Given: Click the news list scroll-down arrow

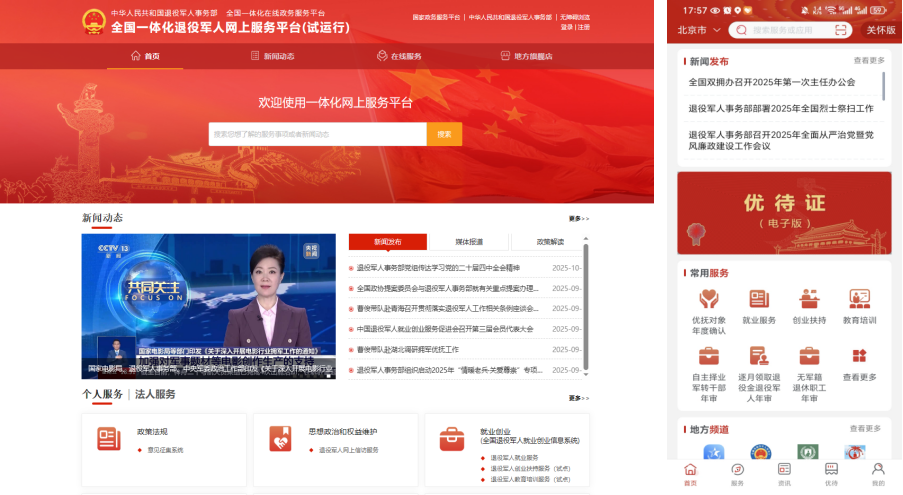Looking at the screenshot, I should pyautogui.click(x=586, y=374).
